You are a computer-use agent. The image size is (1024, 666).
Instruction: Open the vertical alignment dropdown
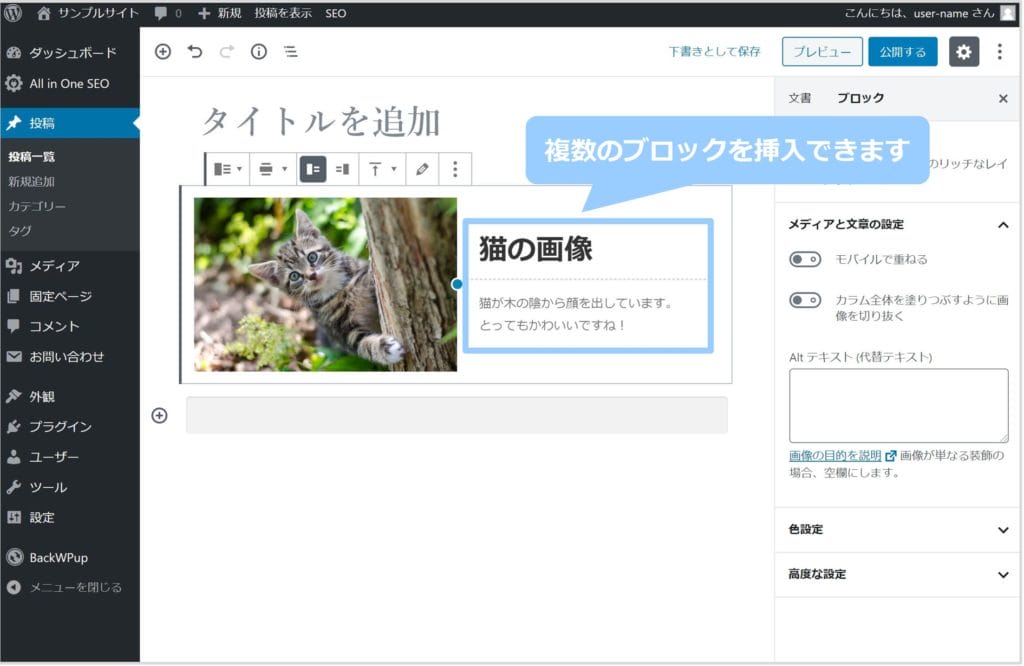(x=383, y=169)
